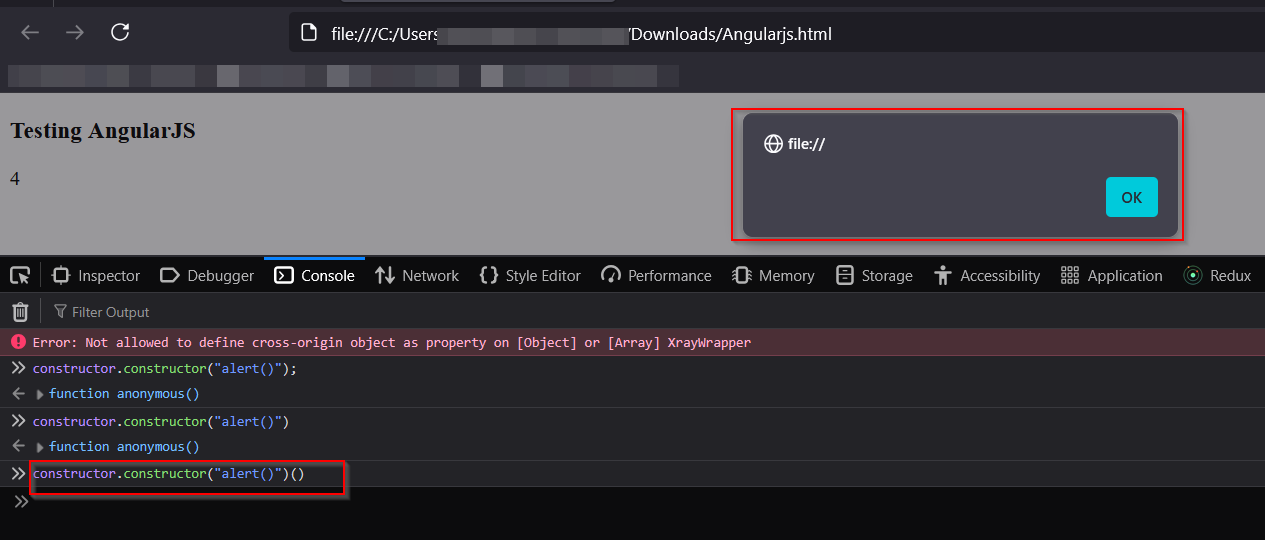Clear console output with the trash icon
This screenshot has height=540, width=1265.
pos(20,312)
